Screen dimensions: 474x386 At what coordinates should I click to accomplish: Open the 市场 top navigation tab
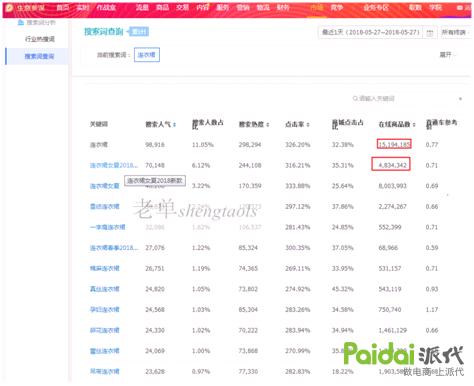[316, 7]
